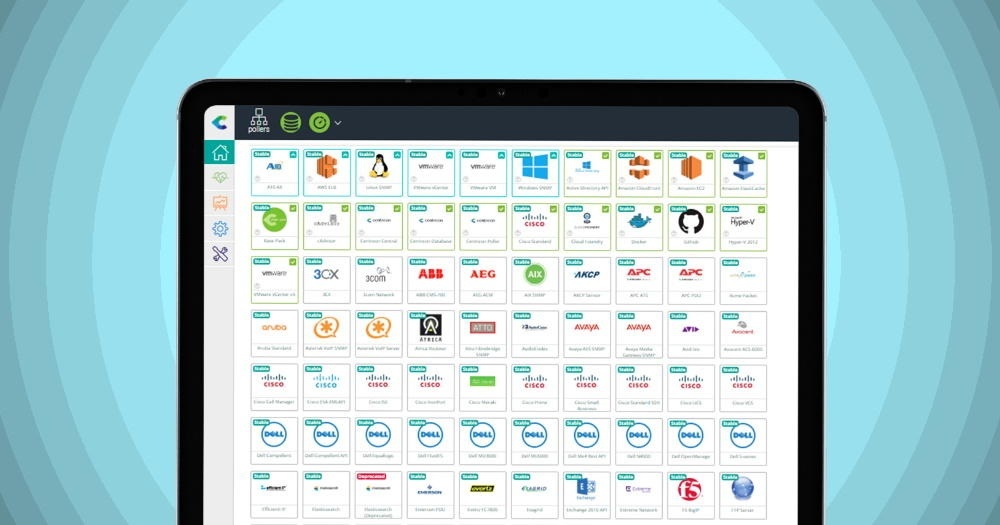The height and width of the screenshot is (525, 1000).
Task: Click the green database status icon
Action: point(291,122)
